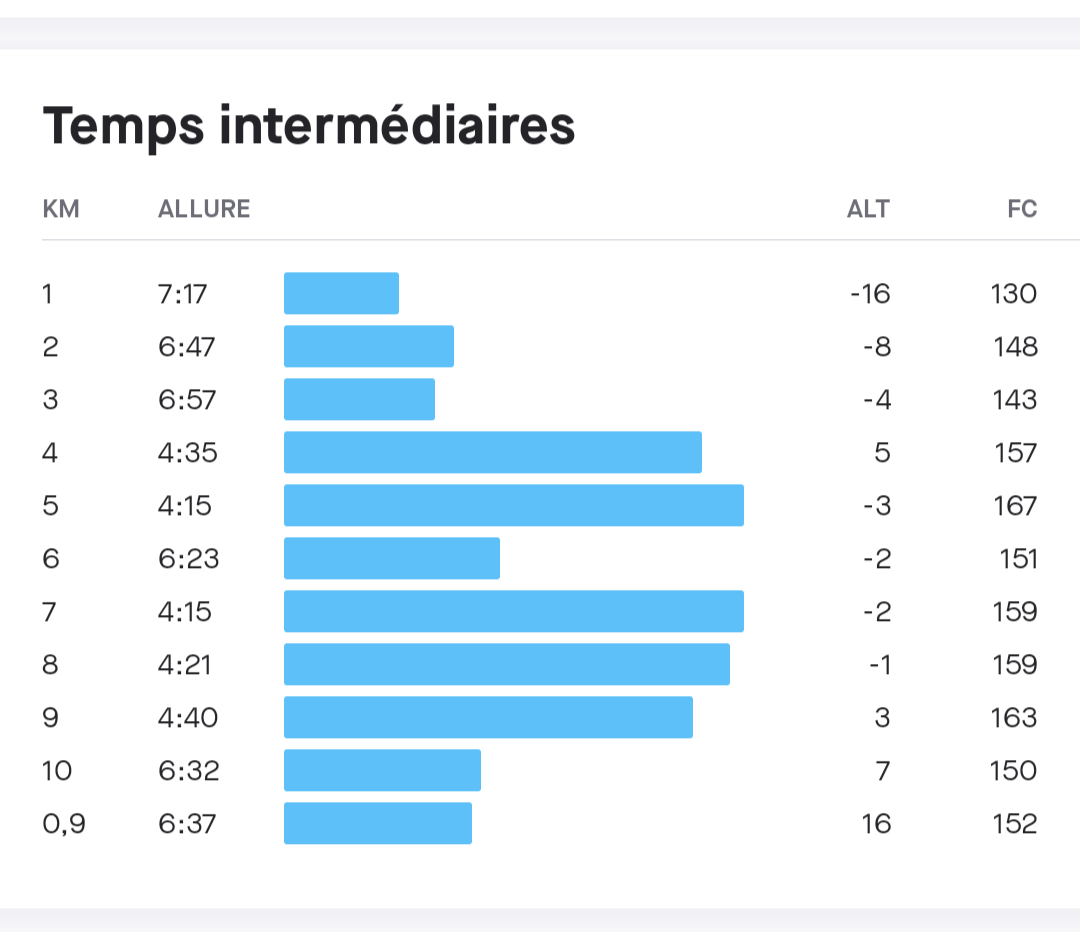
Task: Tap the heart rate value 163
Action: 1015,718
